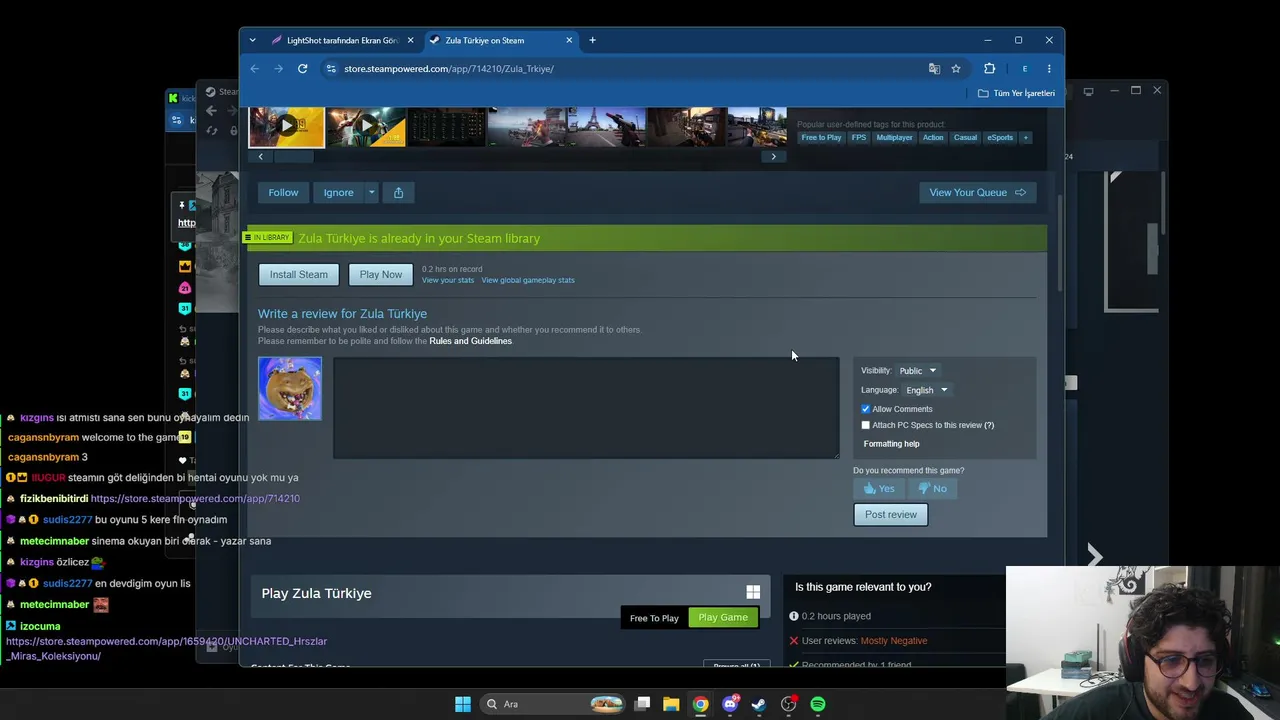Click the browser address bar URL

pos(449,69)
